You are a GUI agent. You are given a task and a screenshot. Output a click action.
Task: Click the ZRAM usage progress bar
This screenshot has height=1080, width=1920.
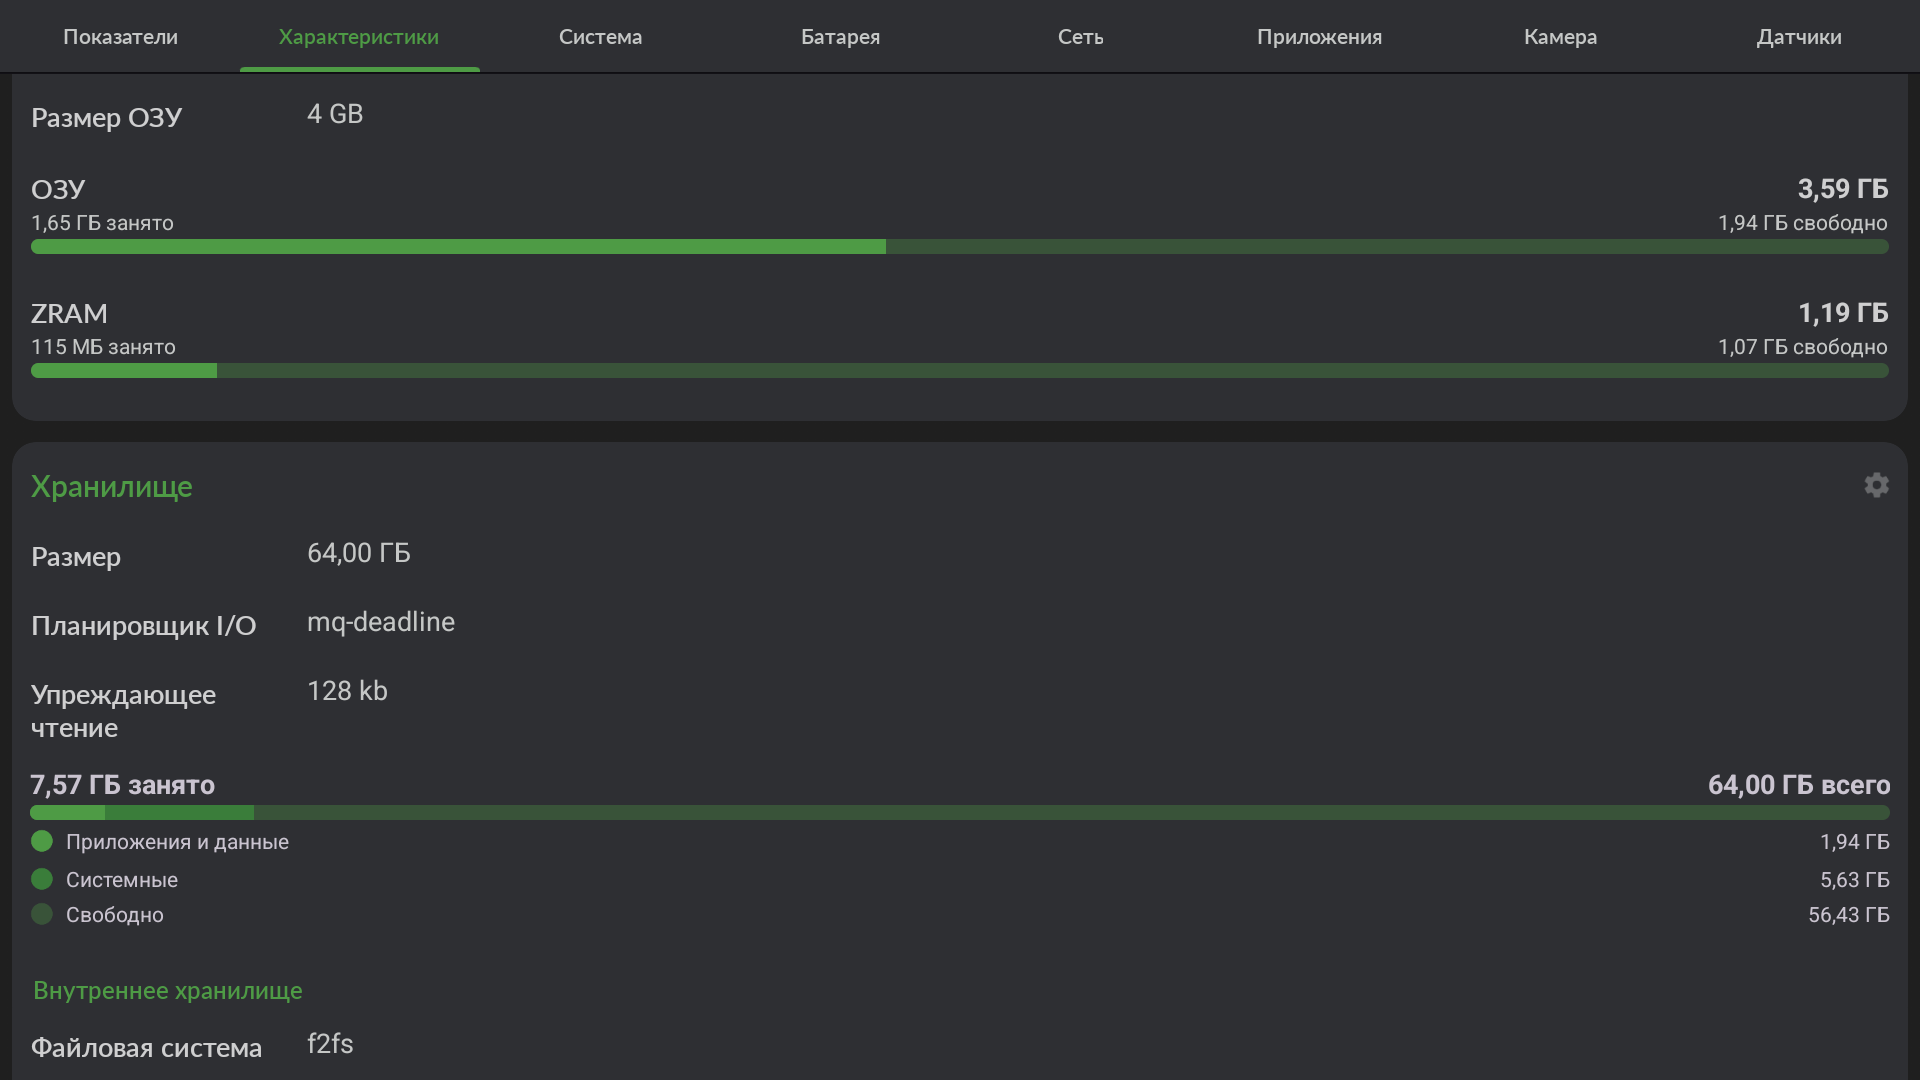click(x=960, y=371)
